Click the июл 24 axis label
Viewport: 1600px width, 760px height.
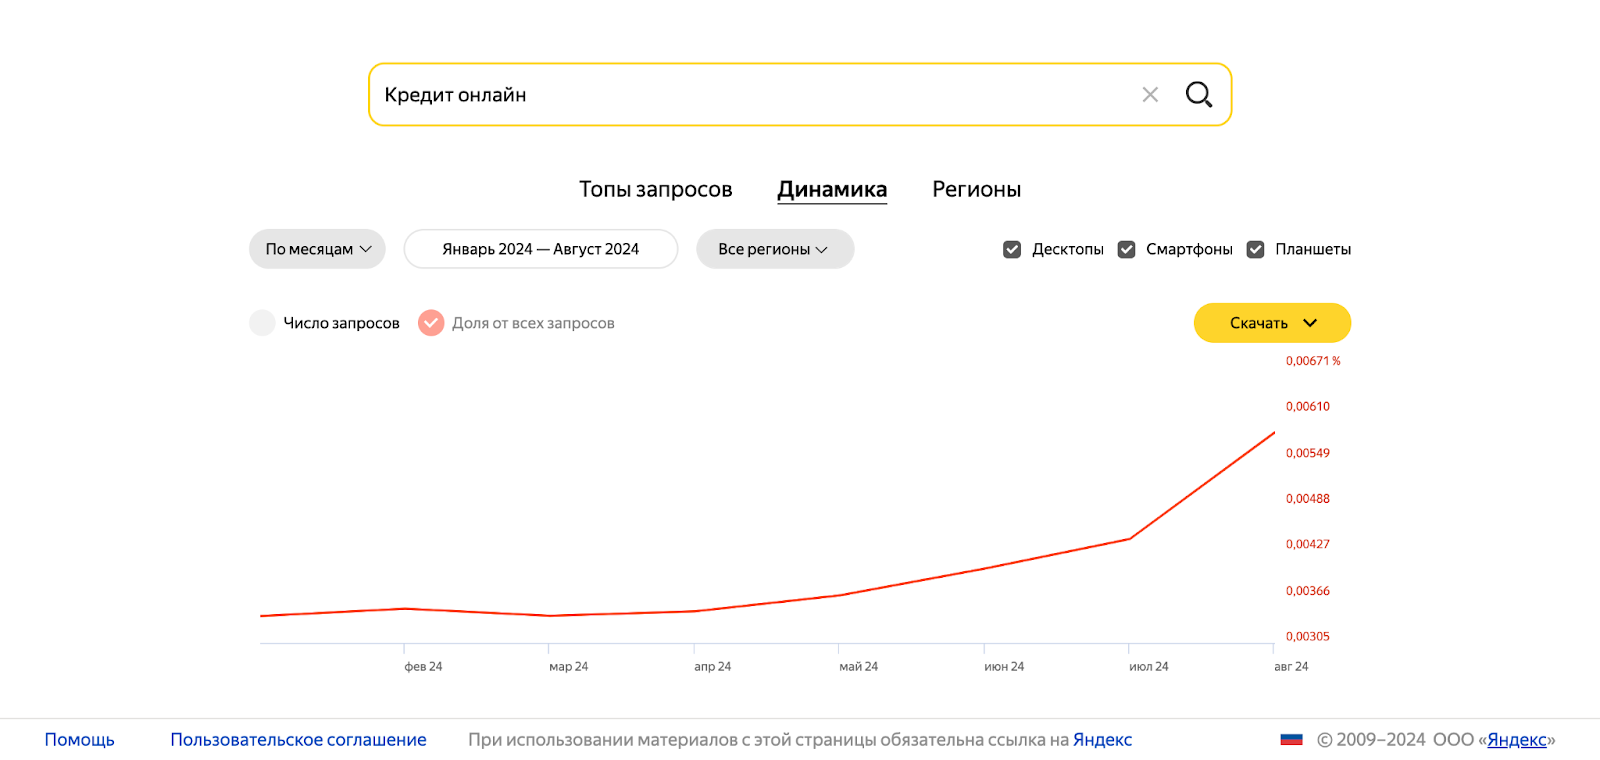coord(1148,666)
